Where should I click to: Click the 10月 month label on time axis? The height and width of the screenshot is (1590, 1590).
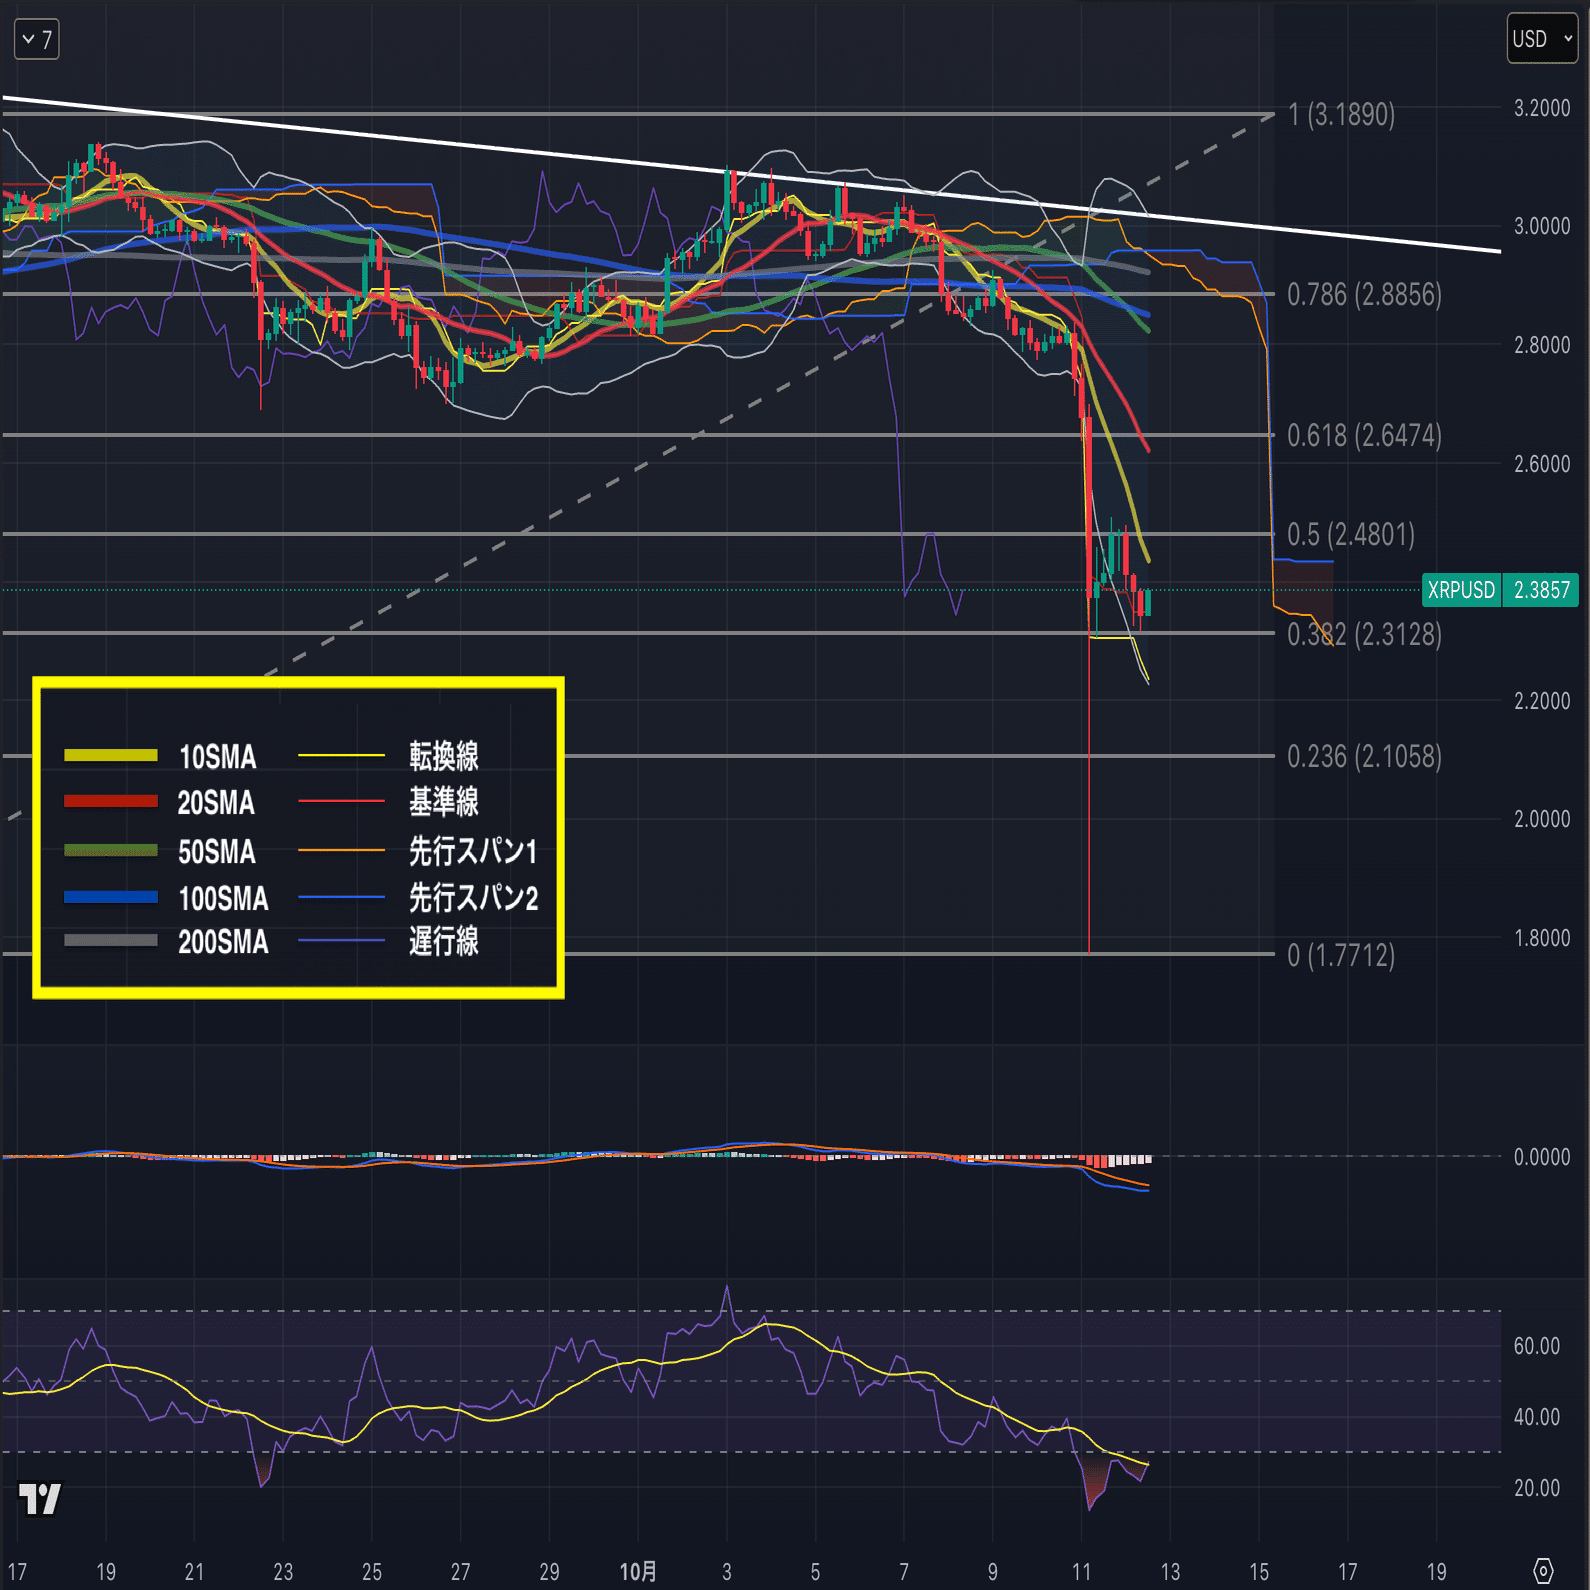pyautogui.click(x=638, y=1572)
